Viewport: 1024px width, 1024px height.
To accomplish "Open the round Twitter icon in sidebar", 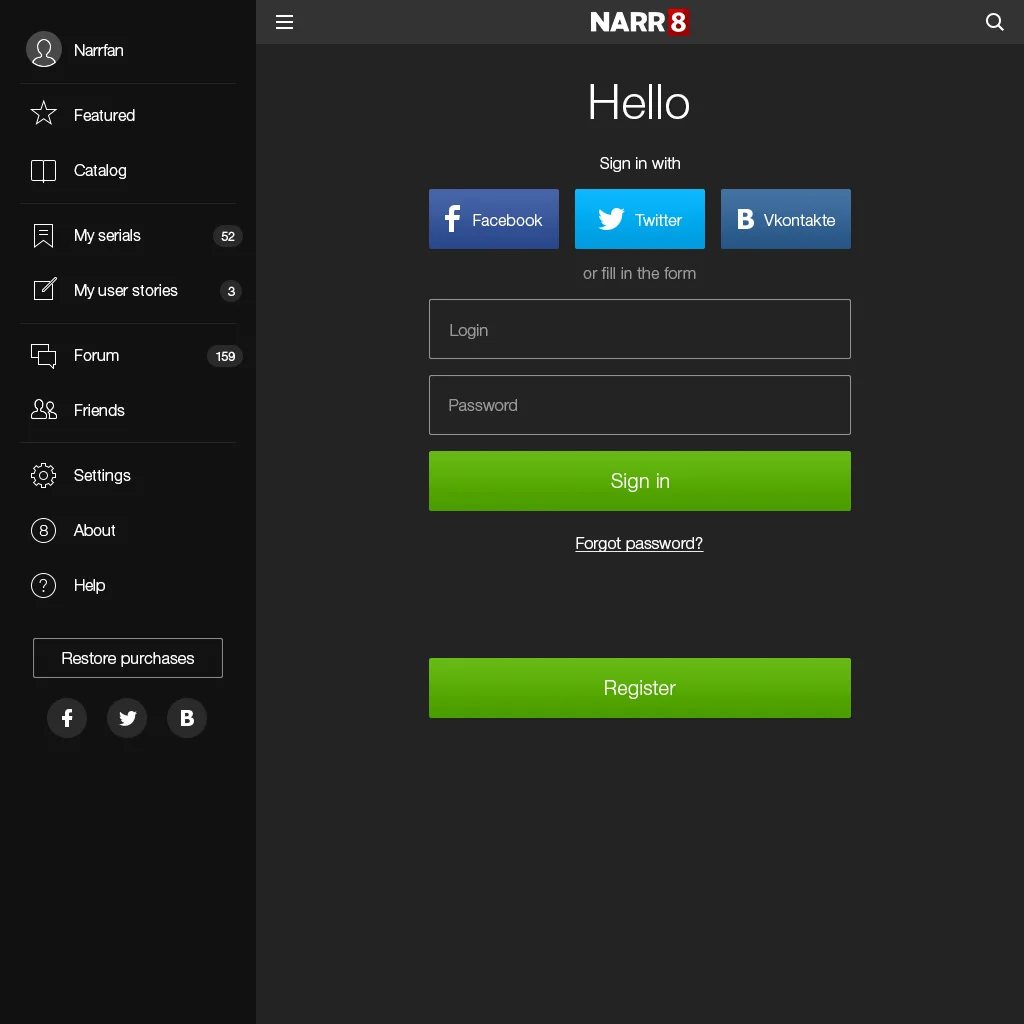I will 127,718.
